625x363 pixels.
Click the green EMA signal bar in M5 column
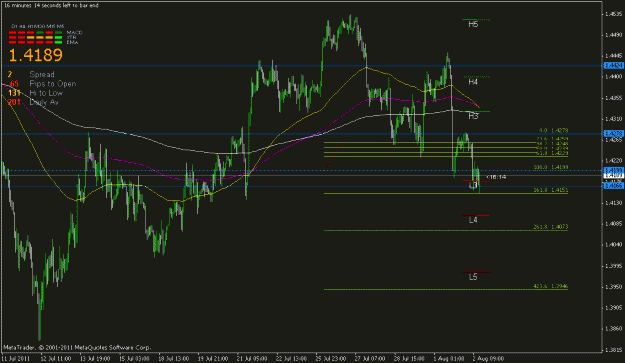pos(58,42)
